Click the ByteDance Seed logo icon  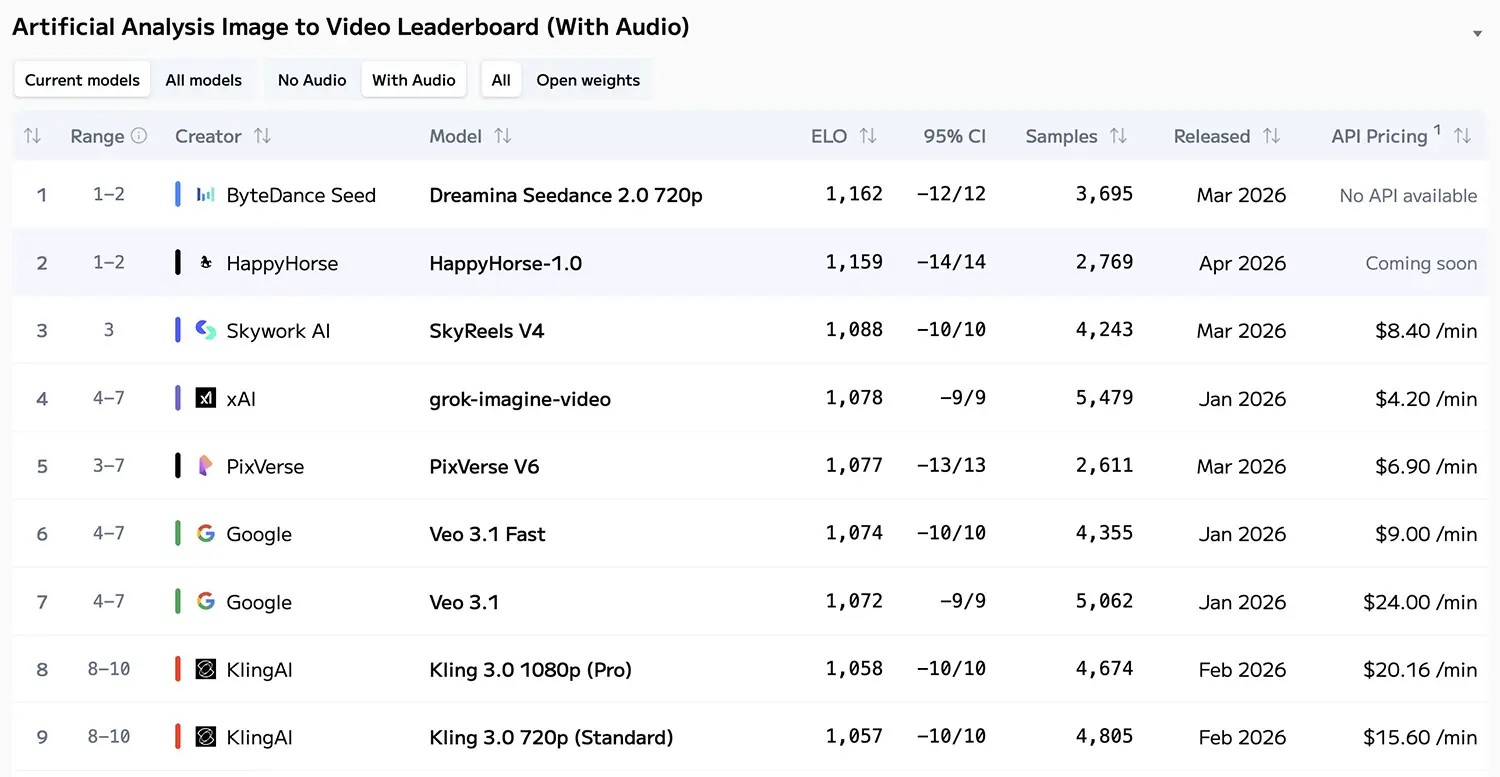pyautogui.click(x=206, y=195)
